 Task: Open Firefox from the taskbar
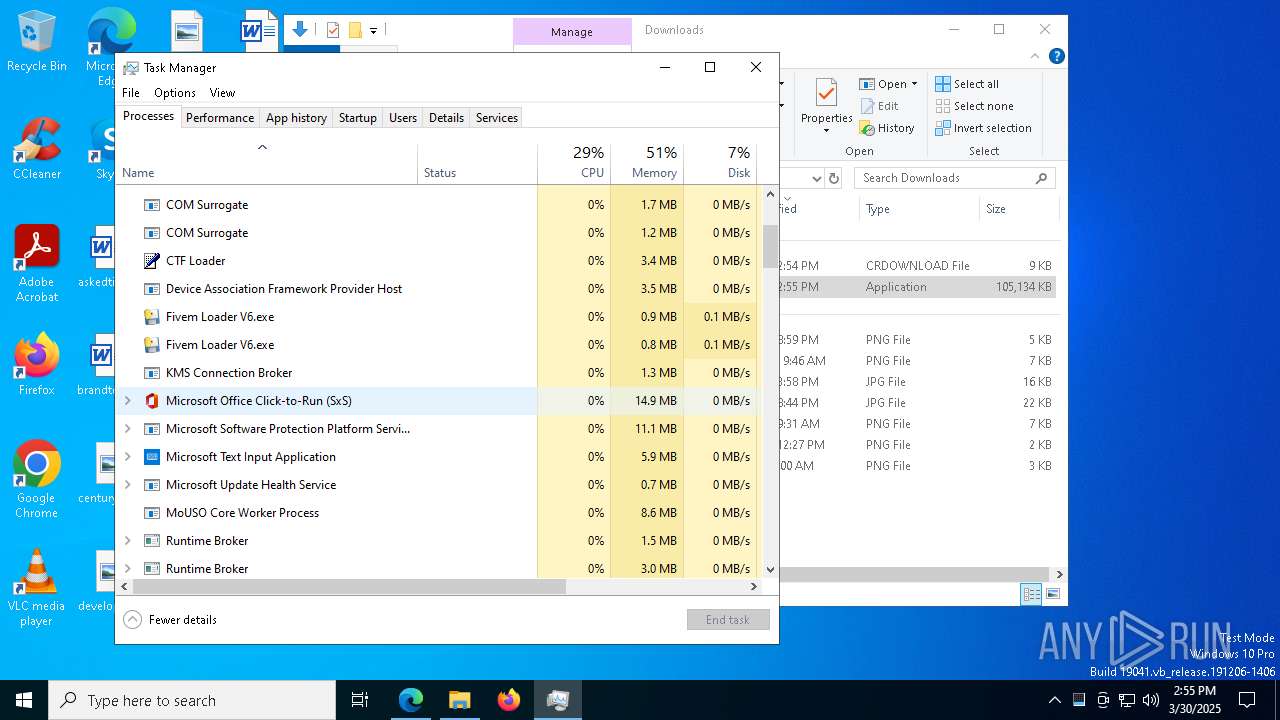coord(508,700)
